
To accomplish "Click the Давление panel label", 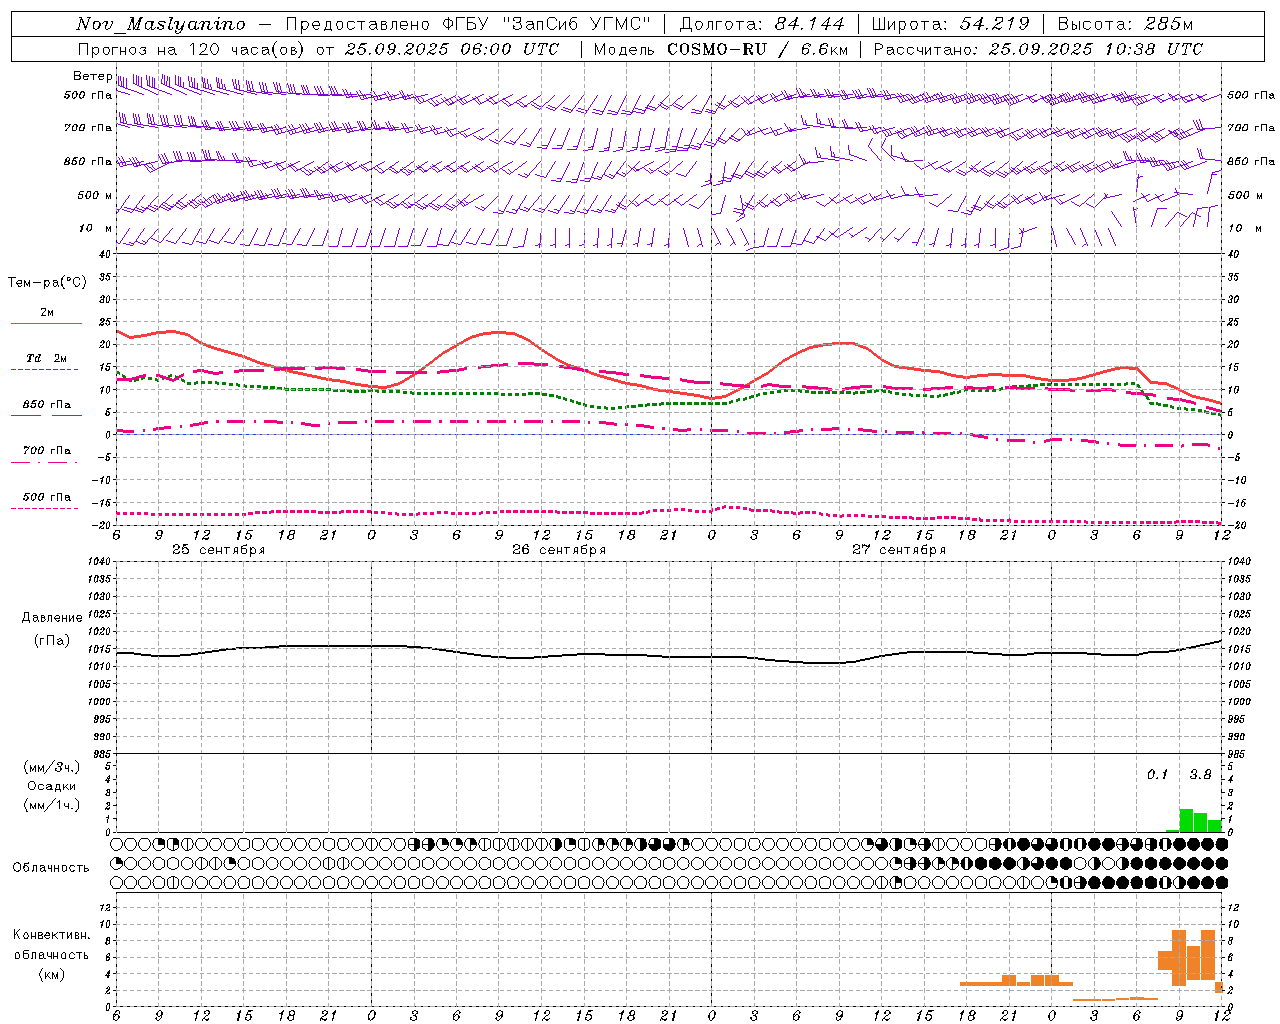I will [51, 618].
